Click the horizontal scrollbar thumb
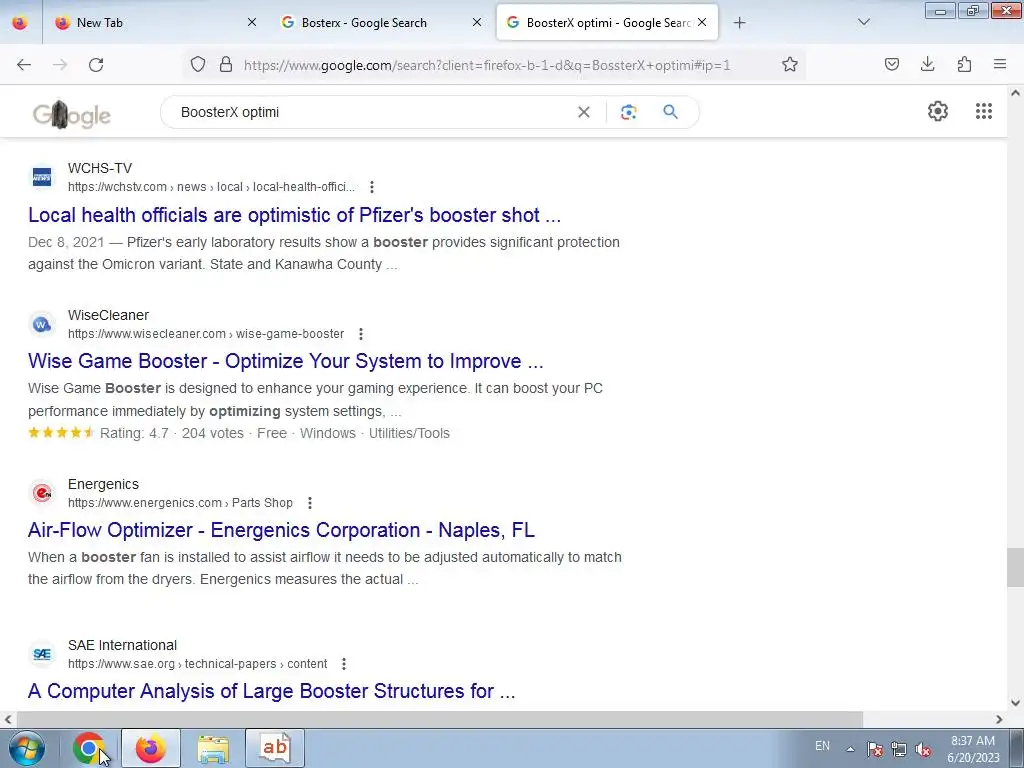The image size is (1024, 768). coord(439,720)
